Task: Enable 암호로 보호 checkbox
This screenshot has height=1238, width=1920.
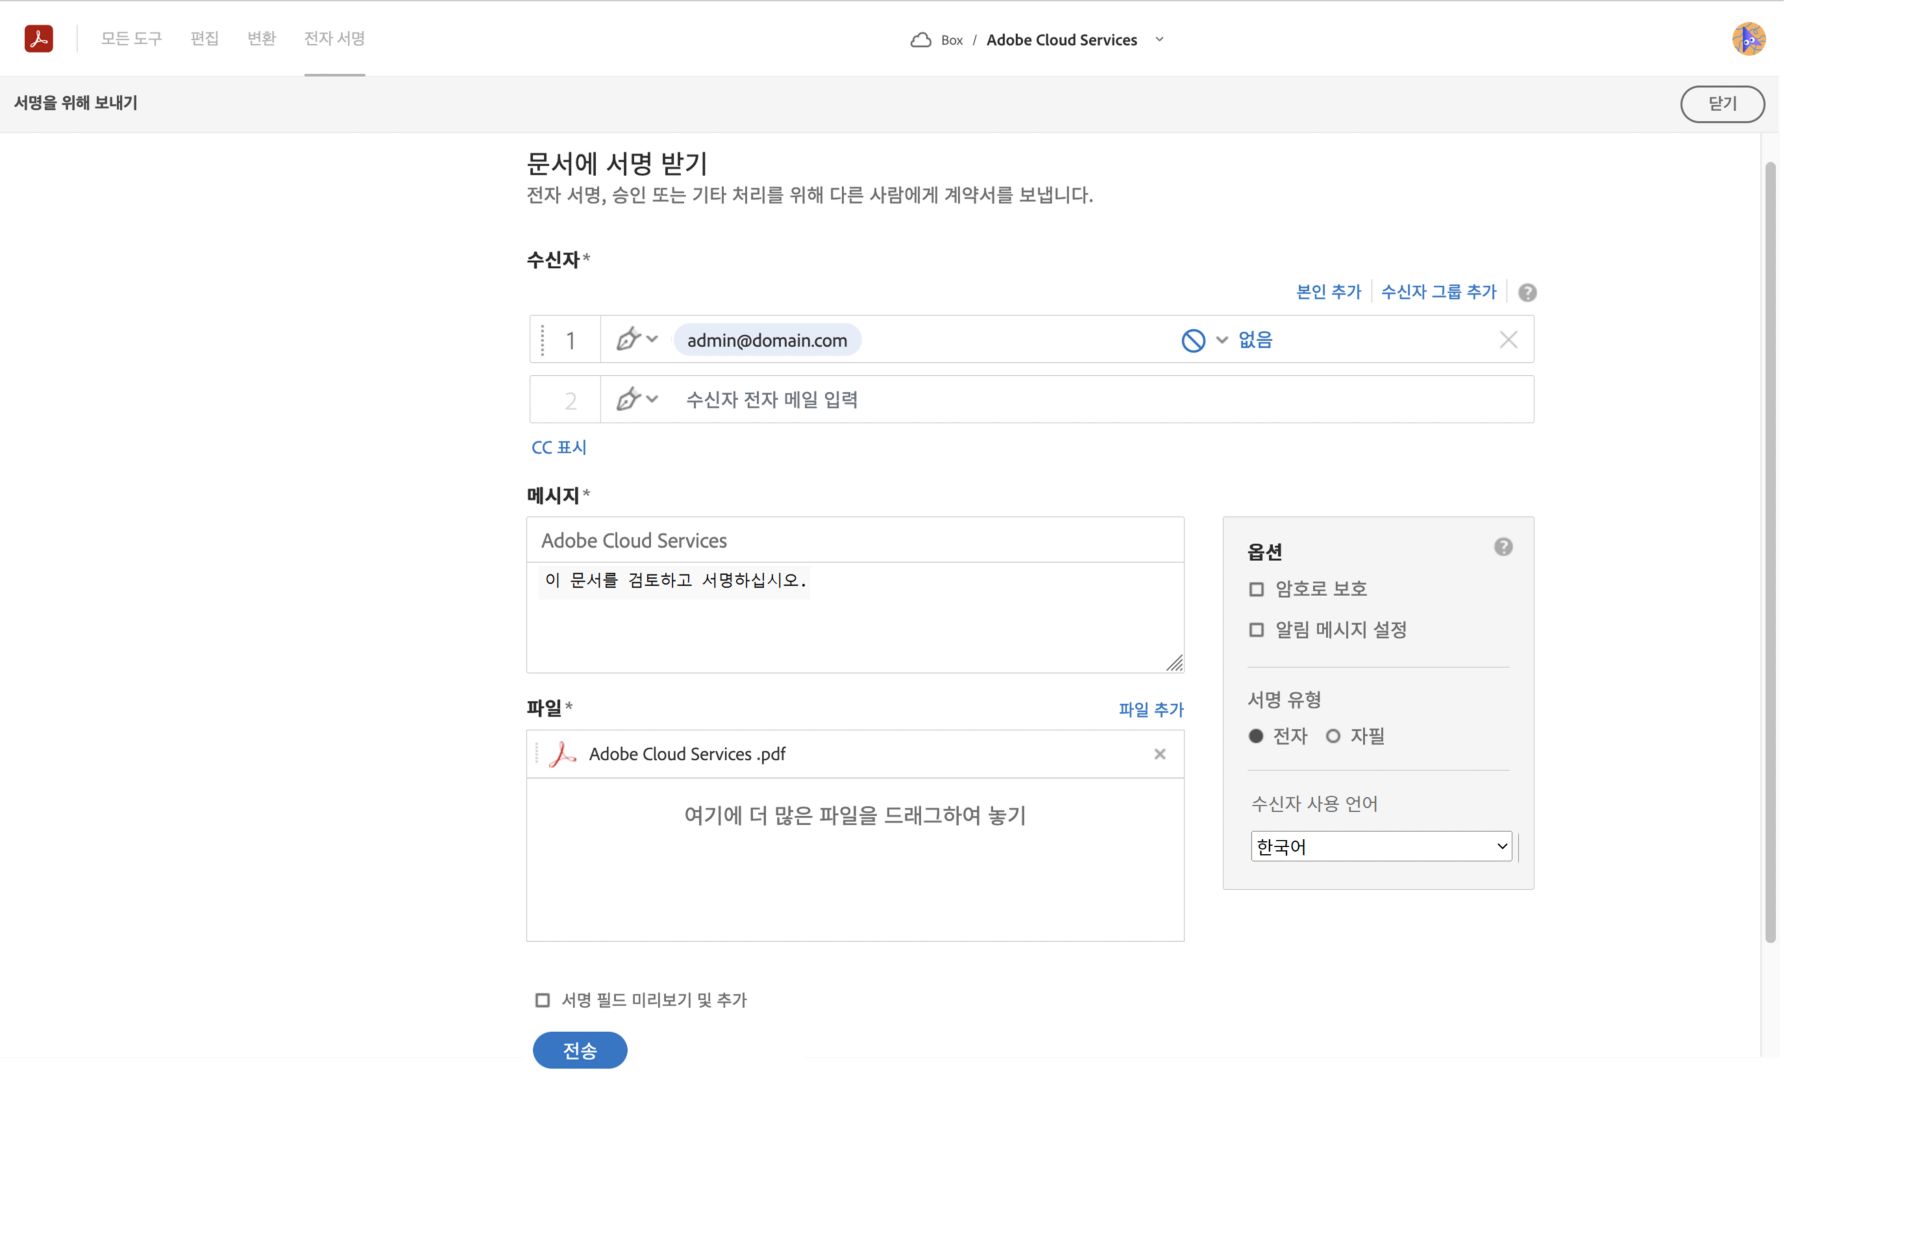Action: [1256, 589]
